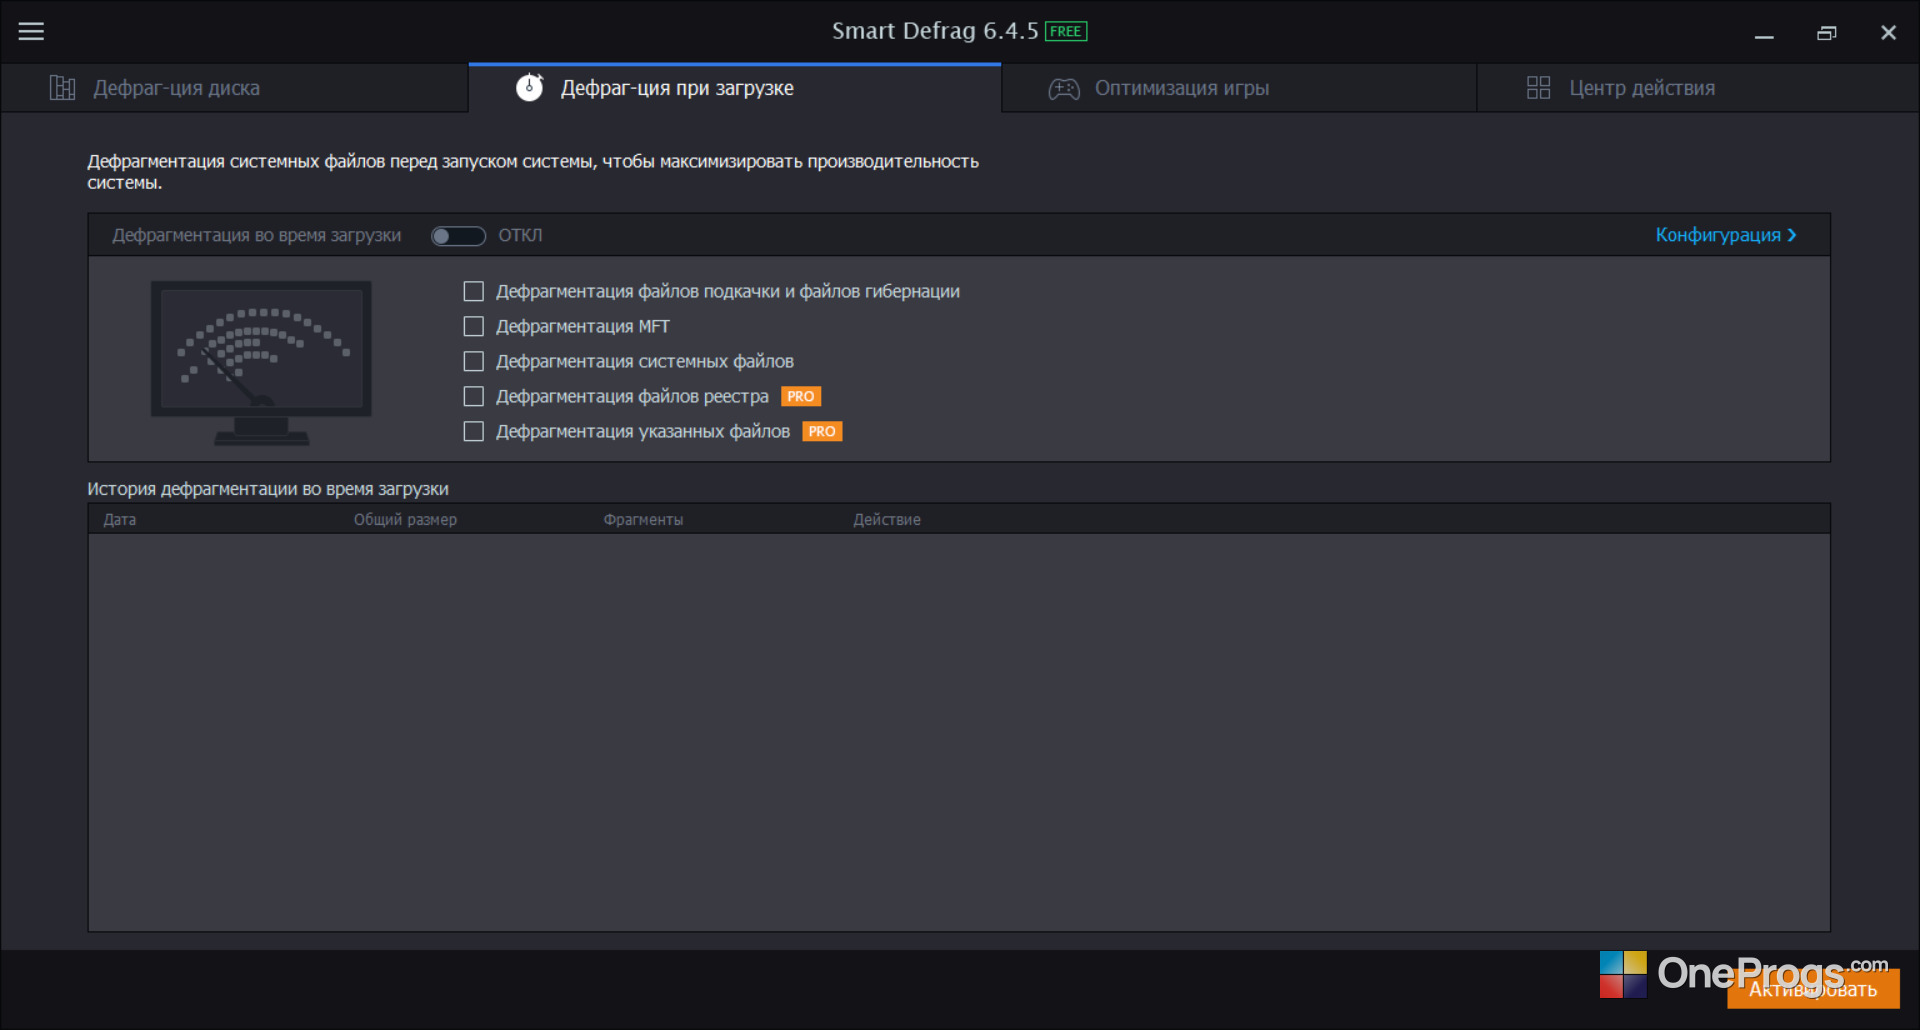
Task: Open the hamburger main menu
Action: point(31,32)
